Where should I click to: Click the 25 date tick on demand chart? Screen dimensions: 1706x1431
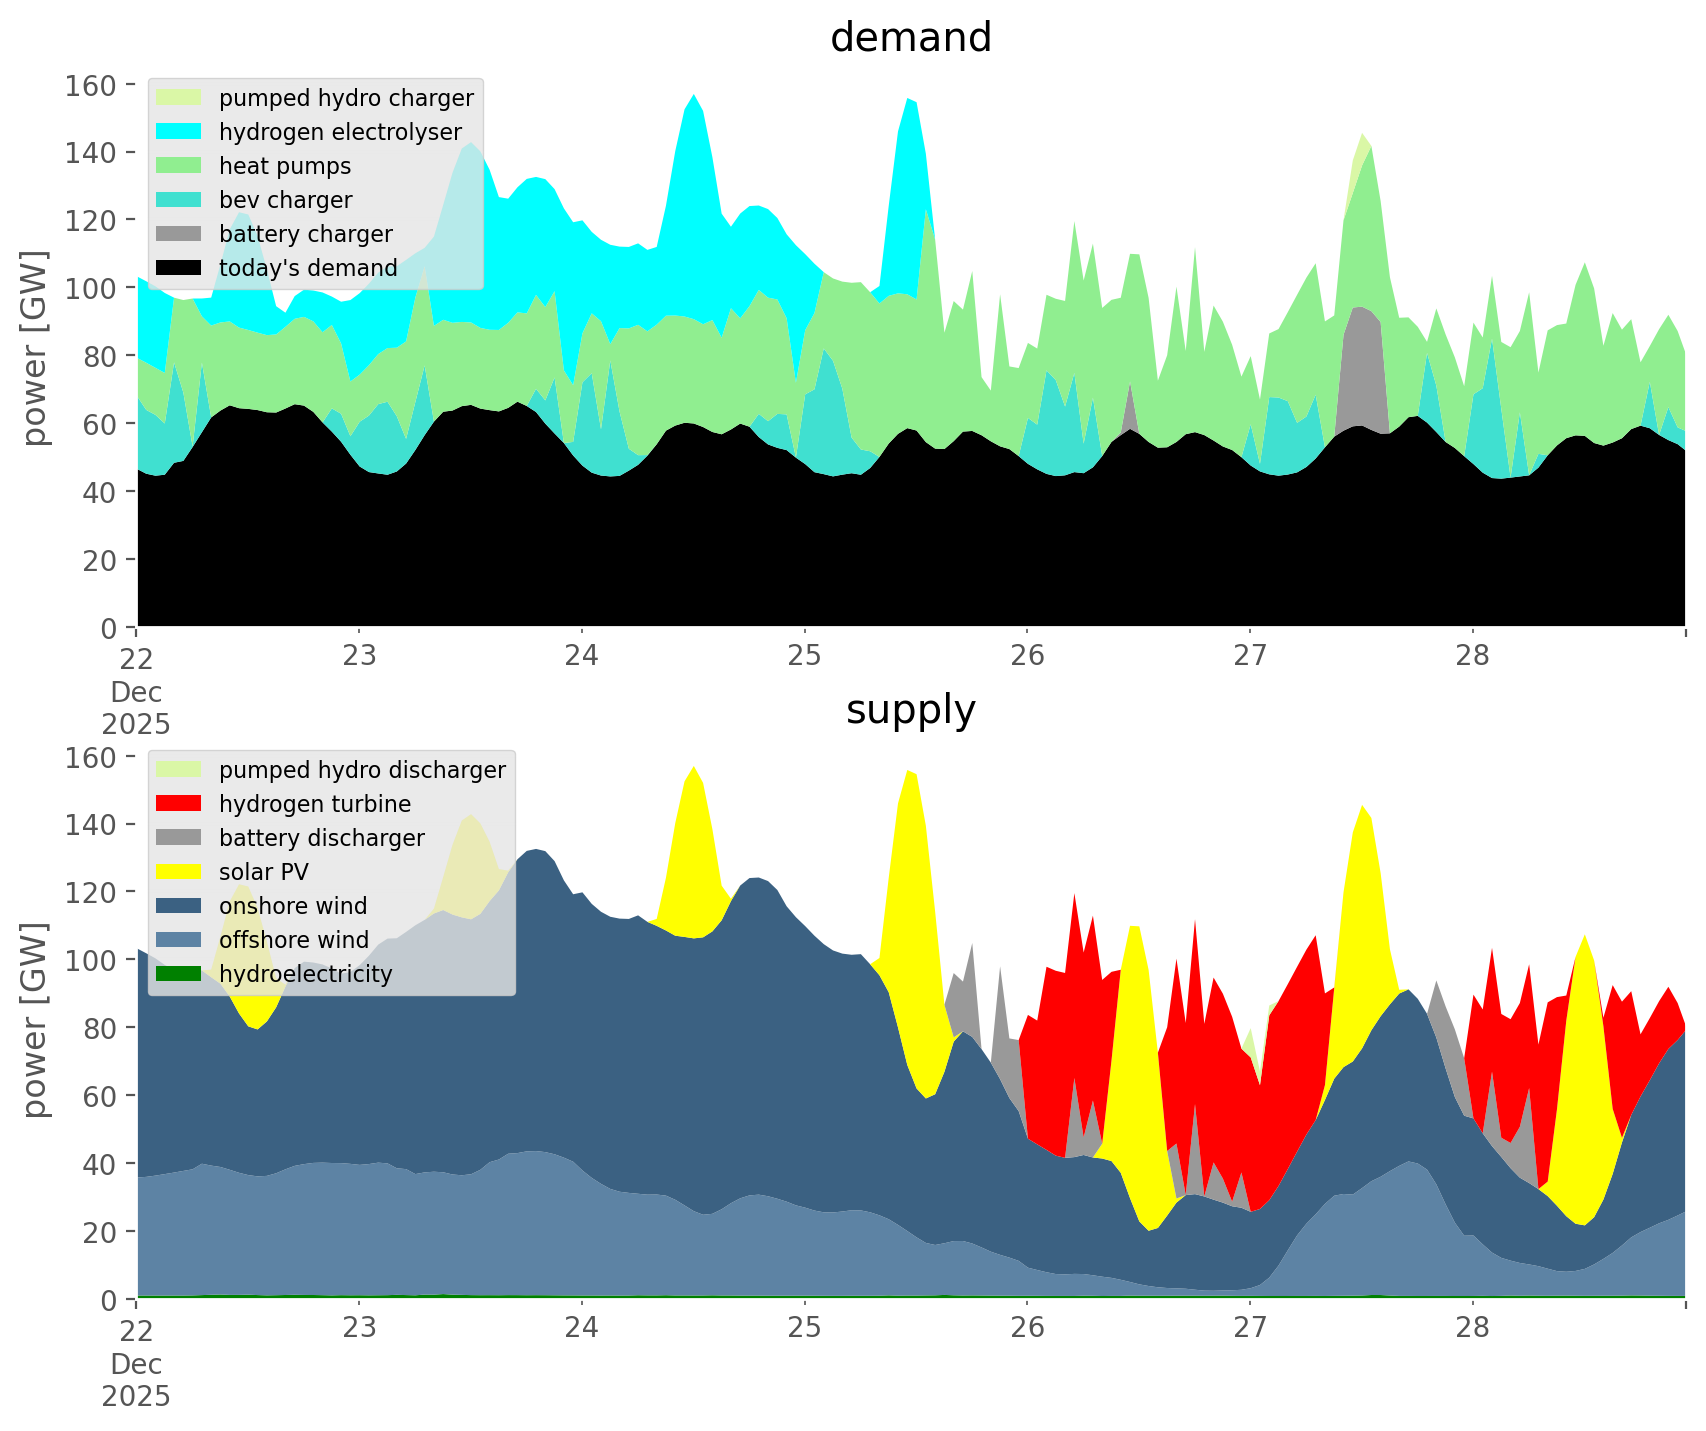(x=804, y=657)
